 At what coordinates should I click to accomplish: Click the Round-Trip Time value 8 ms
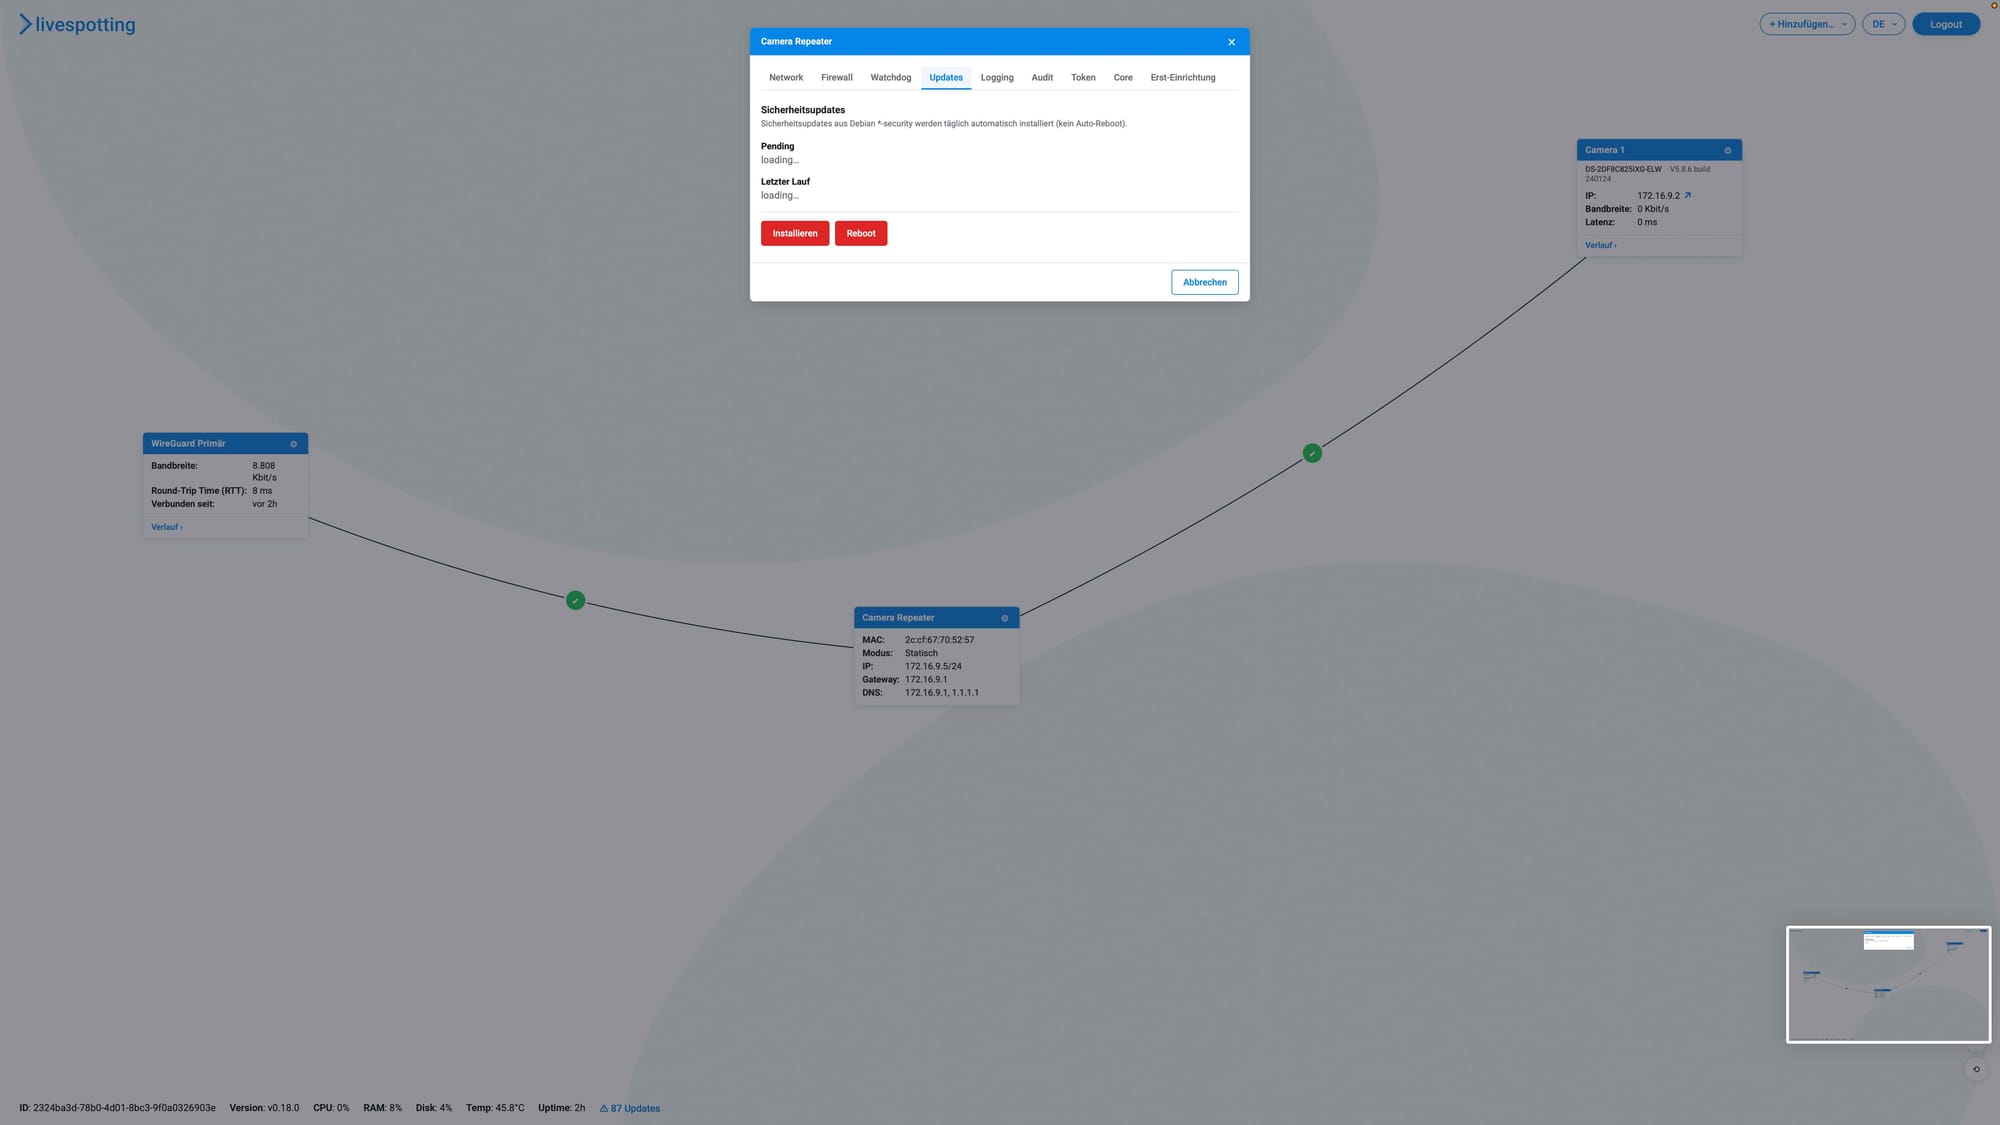262,491
